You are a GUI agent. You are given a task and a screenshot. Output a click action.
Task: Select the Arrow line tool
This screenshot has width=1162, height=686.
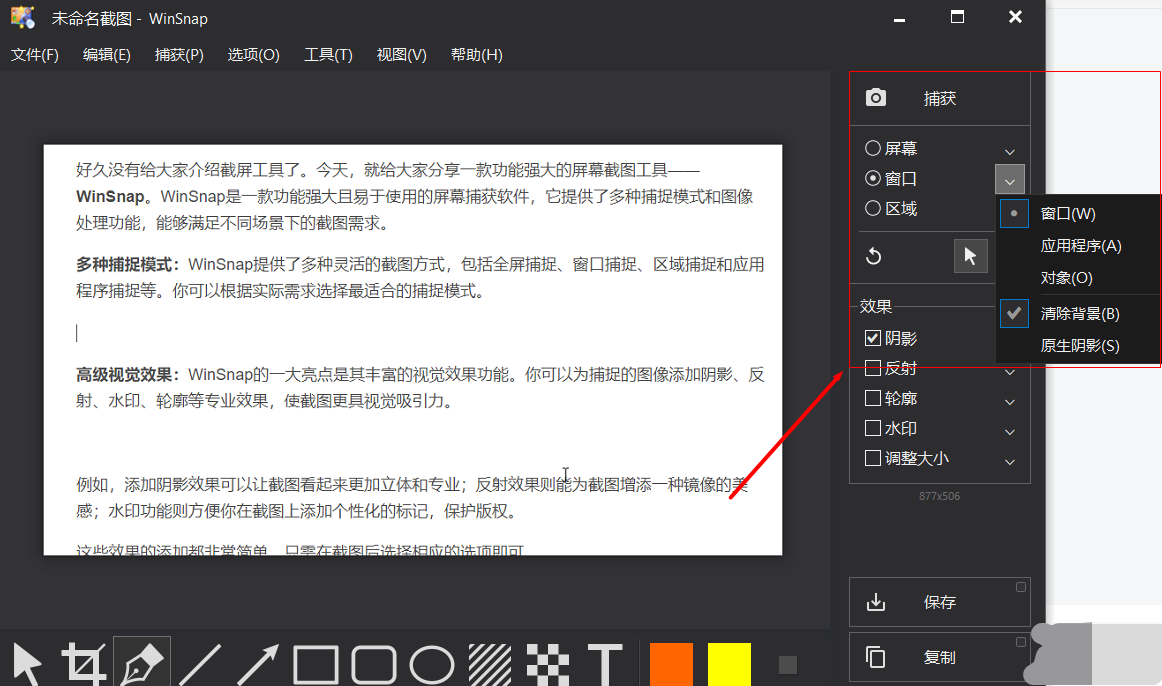point(258,664)
